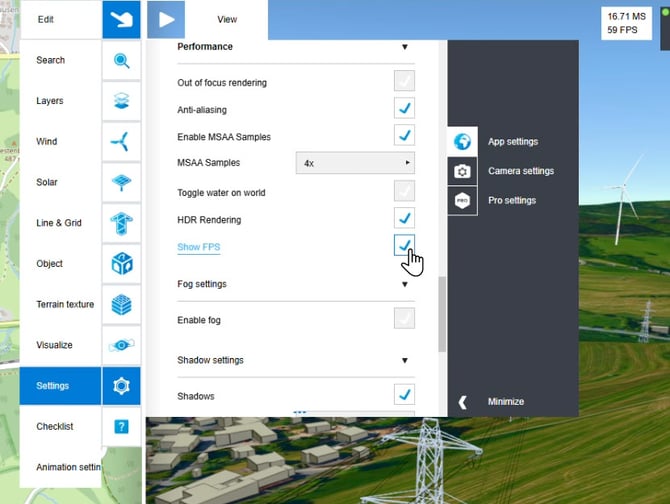The image size is (670, 504).
Task: Open the Line & Grid menu item
Action: [59, 223]
